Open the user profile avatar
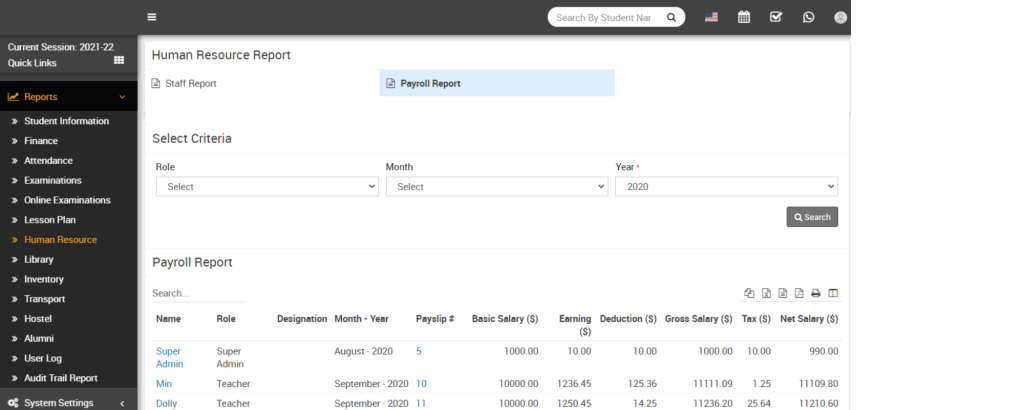Viewport: 1024px width, 410px height. point(840,18)
